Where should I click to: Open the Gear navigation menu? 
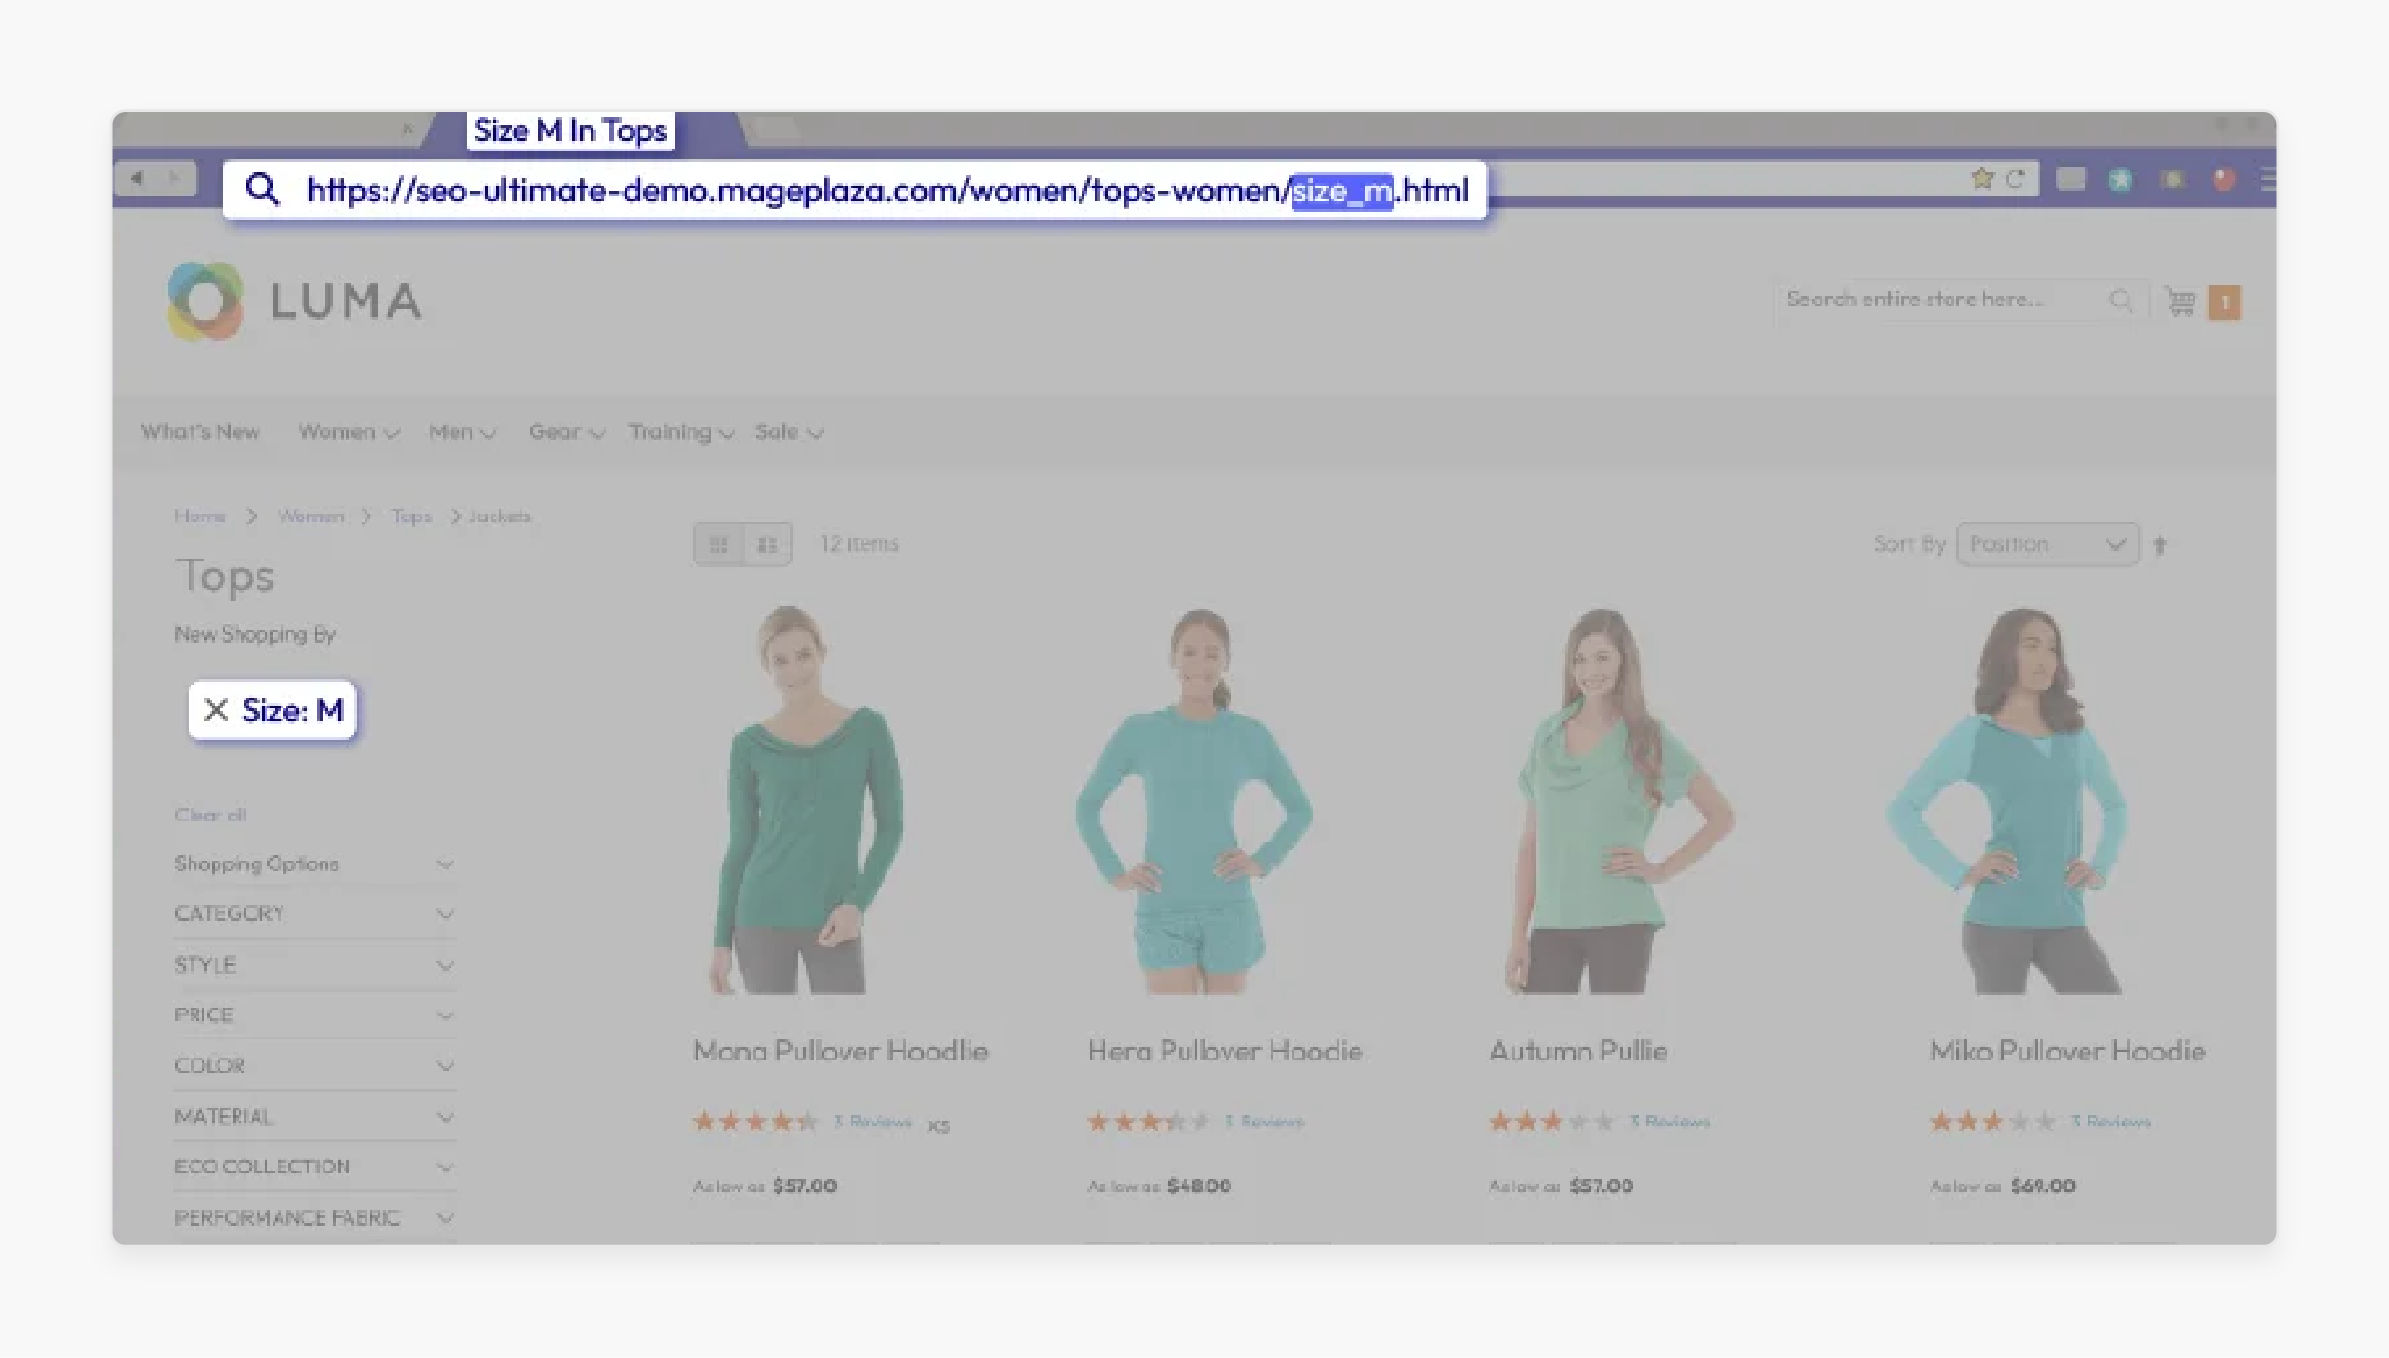[x=557, y=432]
